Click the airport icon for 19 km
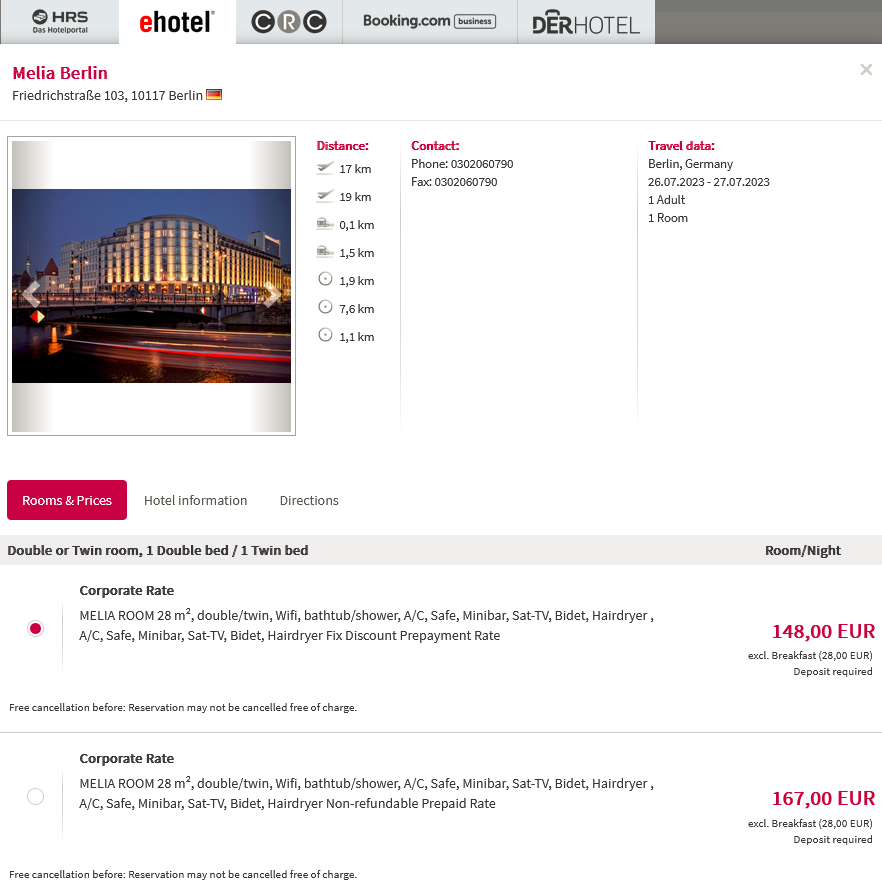This screenshot has height=882, width=882. pos(325,196)
